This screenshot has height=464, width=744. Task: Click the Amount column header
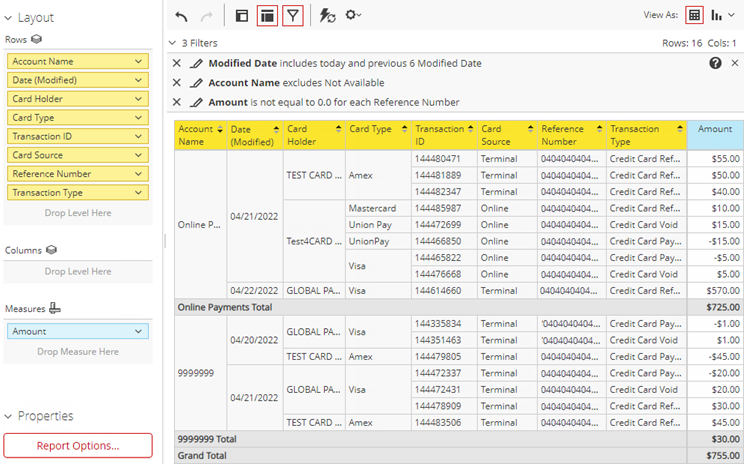tap(714, 129)
